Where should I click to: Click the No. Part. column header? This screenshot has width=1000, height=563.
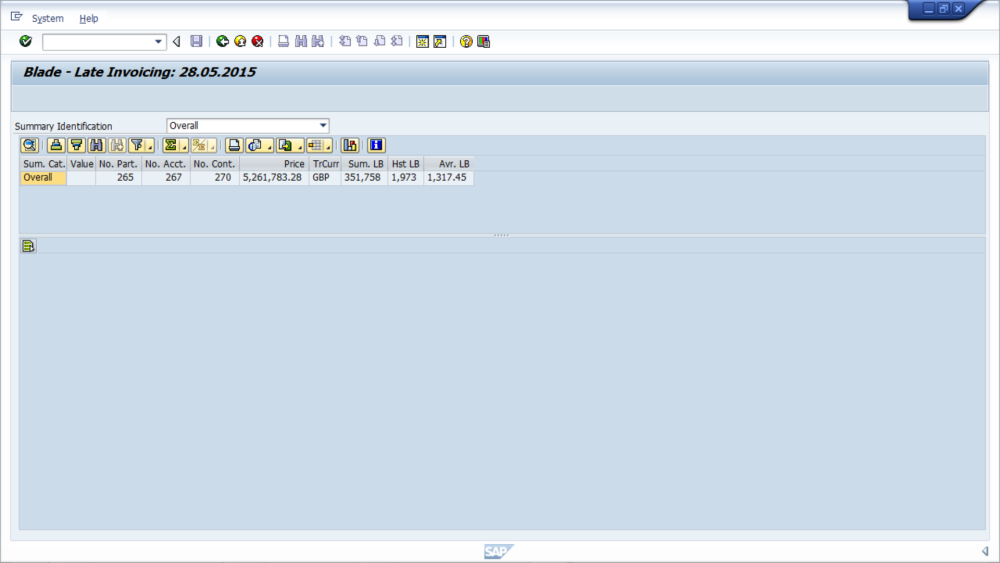[118, 164]
